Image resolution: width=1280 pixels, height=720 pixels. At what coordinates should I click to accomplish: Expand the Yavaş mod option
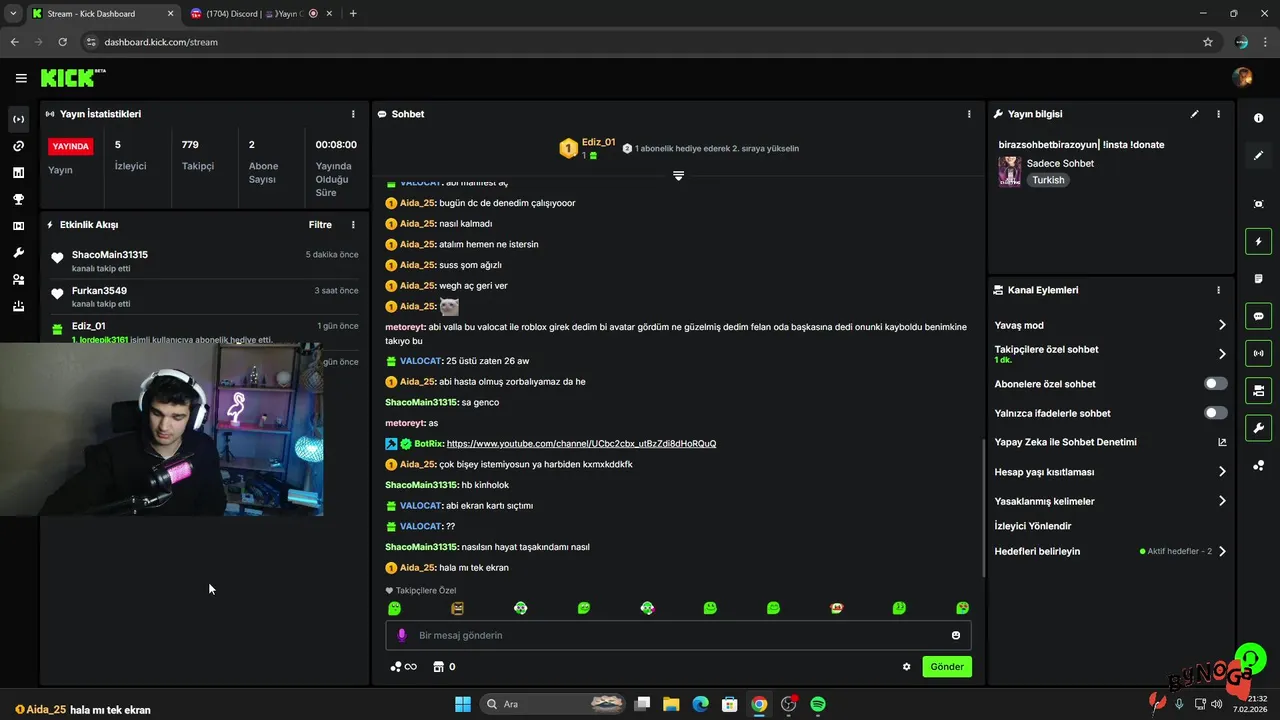click(x=1110, y=325)
